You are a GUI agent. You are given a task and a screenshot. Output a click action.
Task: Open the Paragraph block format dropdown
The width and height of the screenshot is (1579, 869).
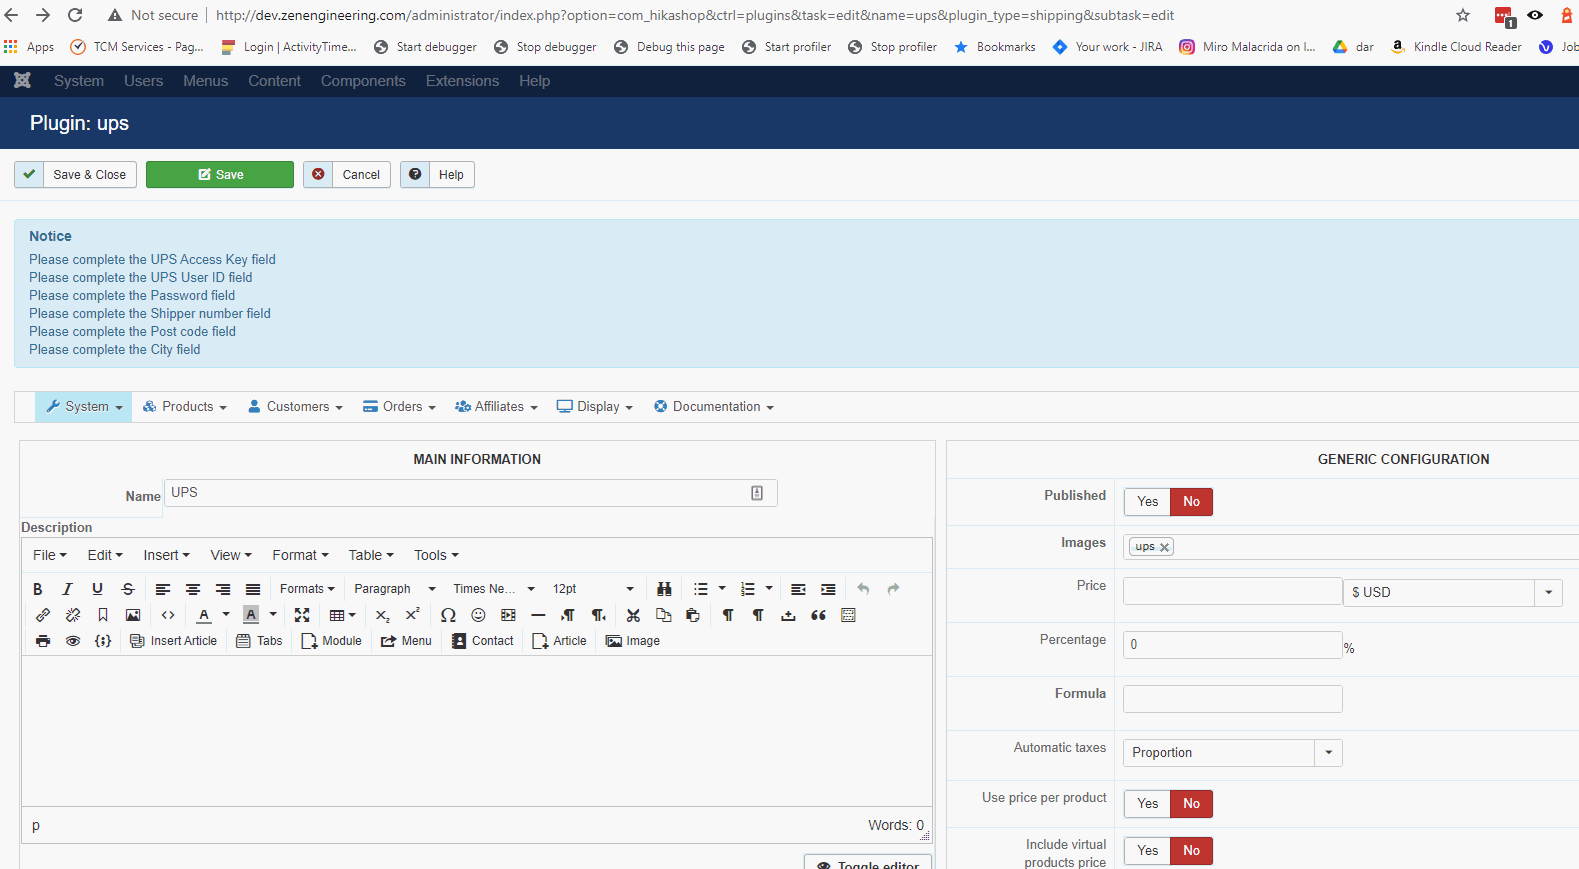[395, 589]
